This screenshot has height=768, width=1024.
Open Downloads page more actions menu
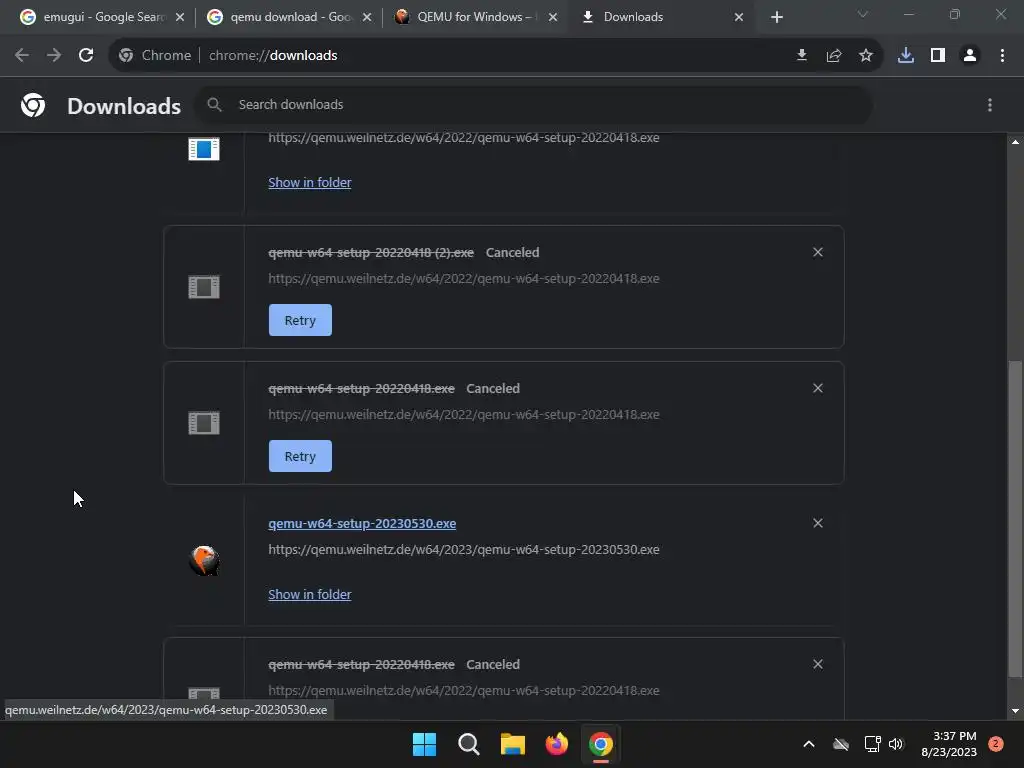(990, 105)
